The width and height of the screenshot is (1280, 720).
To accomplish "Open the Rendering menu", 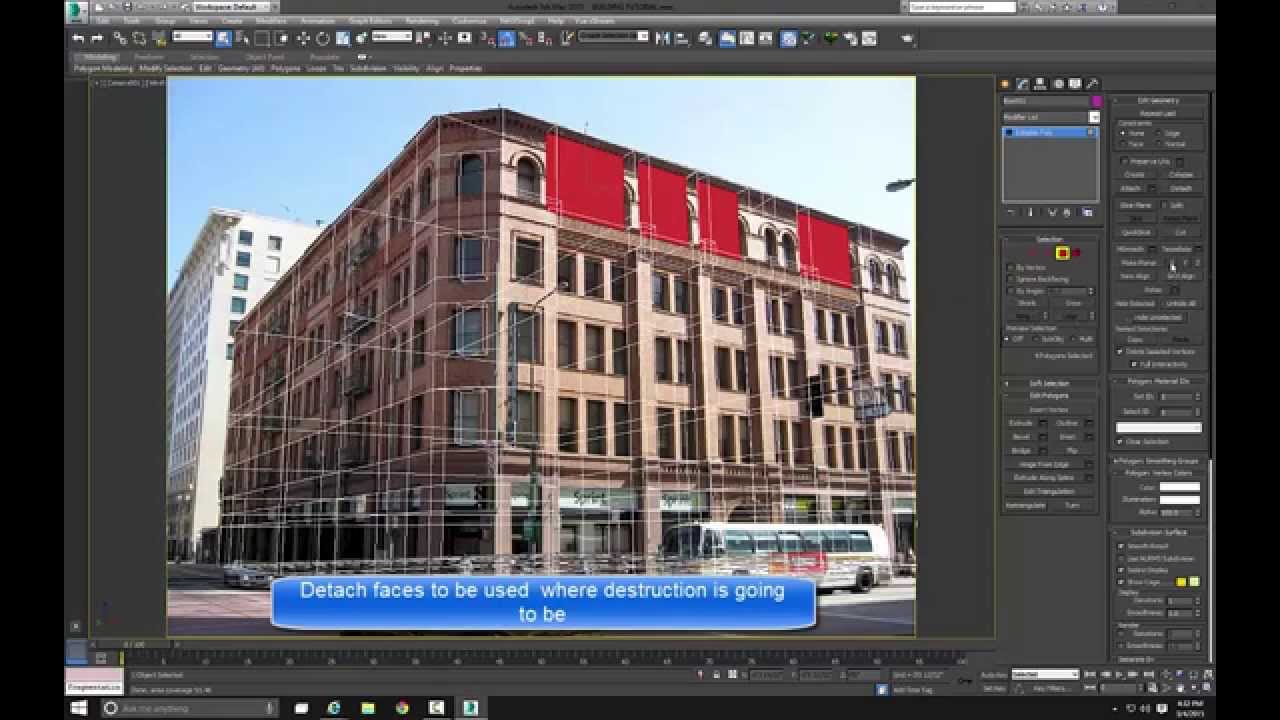I will click(422, 20).
